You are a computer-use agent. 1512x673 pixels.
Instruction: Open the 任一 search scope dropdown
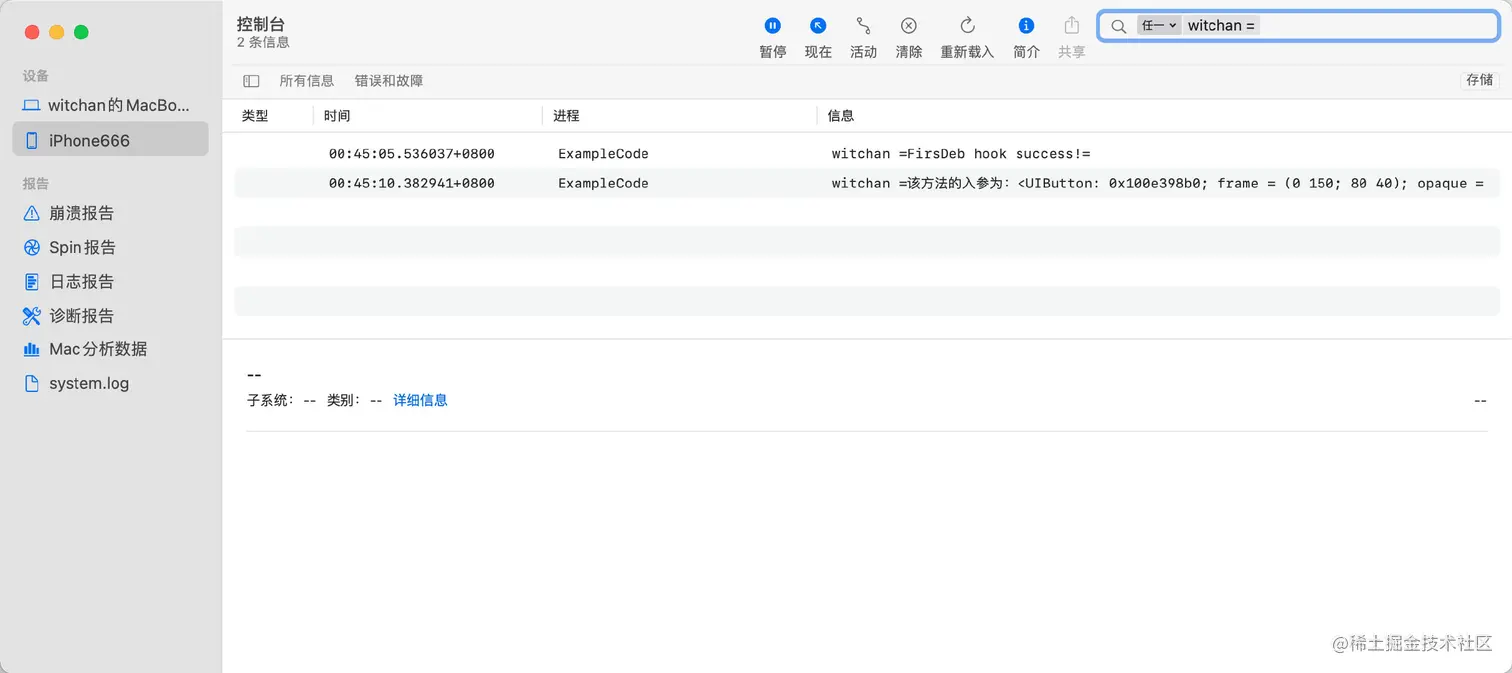click(1159, 26)
